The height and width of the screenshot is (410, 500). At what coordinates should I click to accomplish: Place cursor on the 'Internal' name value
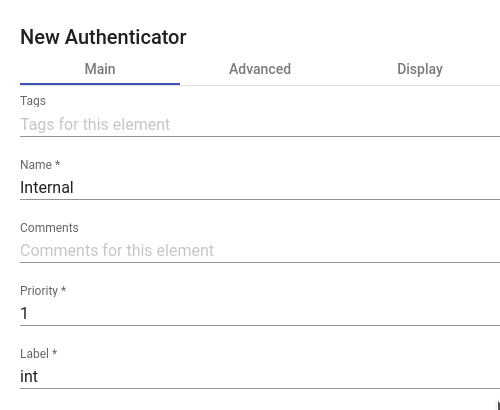[47, 187]
